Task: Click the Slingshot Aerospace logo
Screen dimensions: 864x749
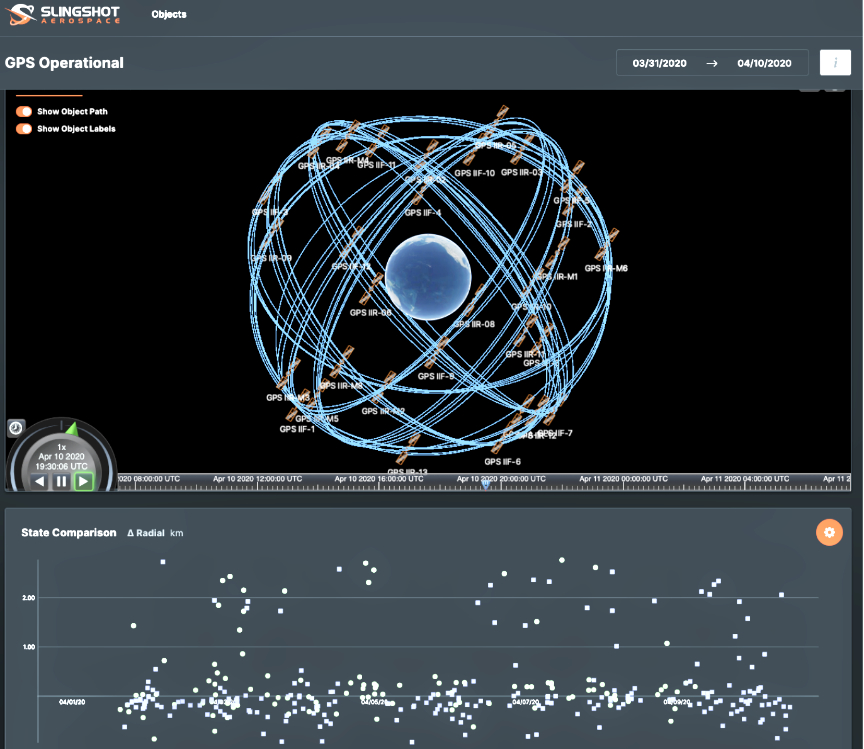Action: pyautogui.click(x=62, y=14)
